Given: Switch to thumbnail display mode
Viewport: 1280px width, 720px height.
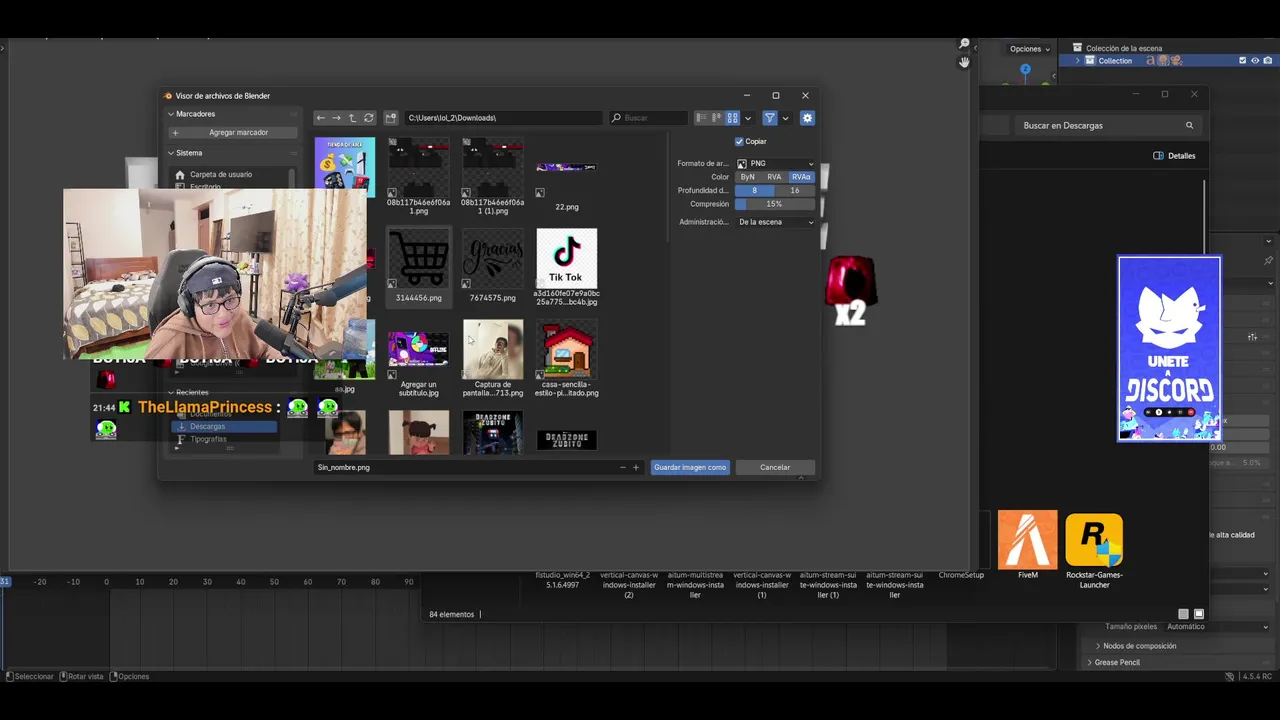Looking at the screenshot, I should point(732,118).
